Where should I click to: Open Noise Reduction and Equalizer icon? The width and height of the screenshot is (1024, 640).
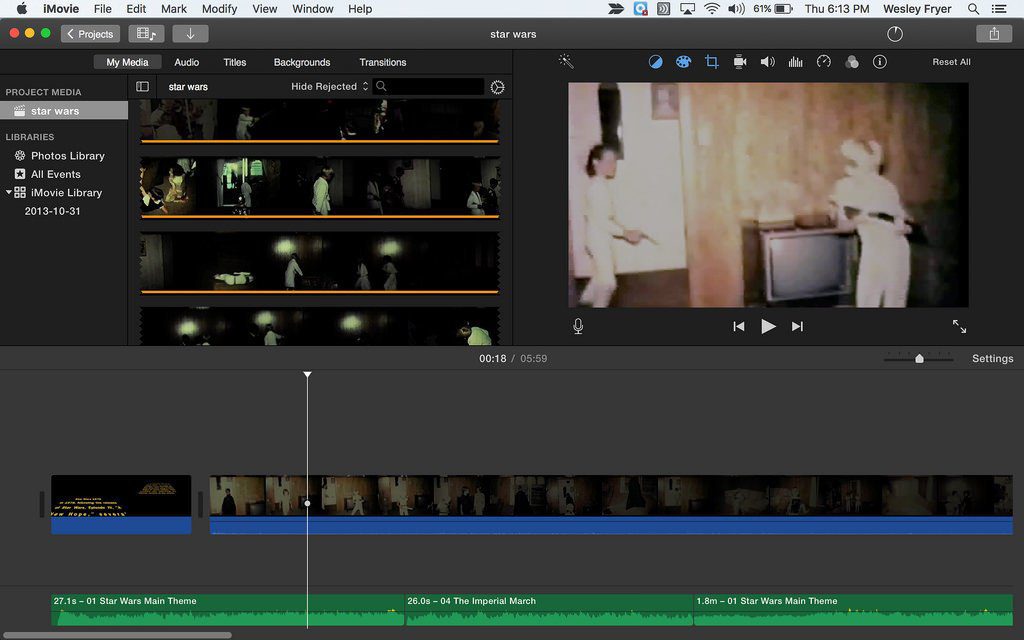click(x=795, y=62)
